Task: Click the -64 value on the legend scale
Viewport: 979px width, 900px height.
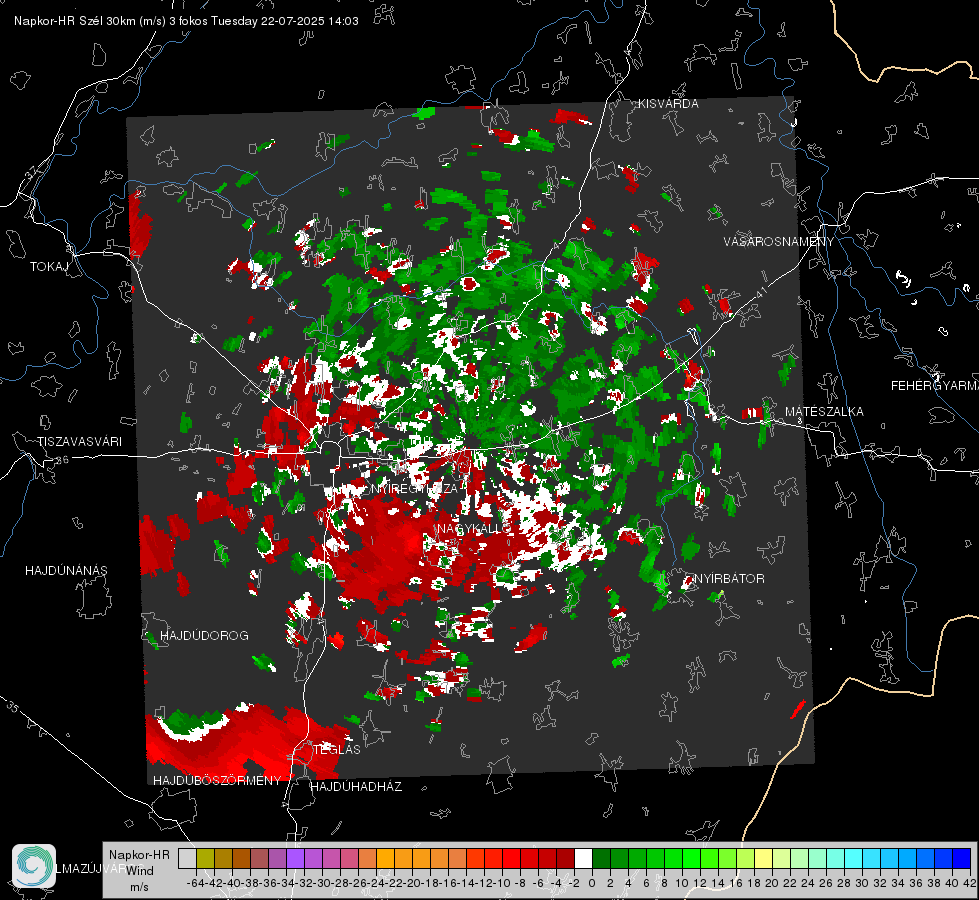Action: pyautogui.click(x=196, y=883)
